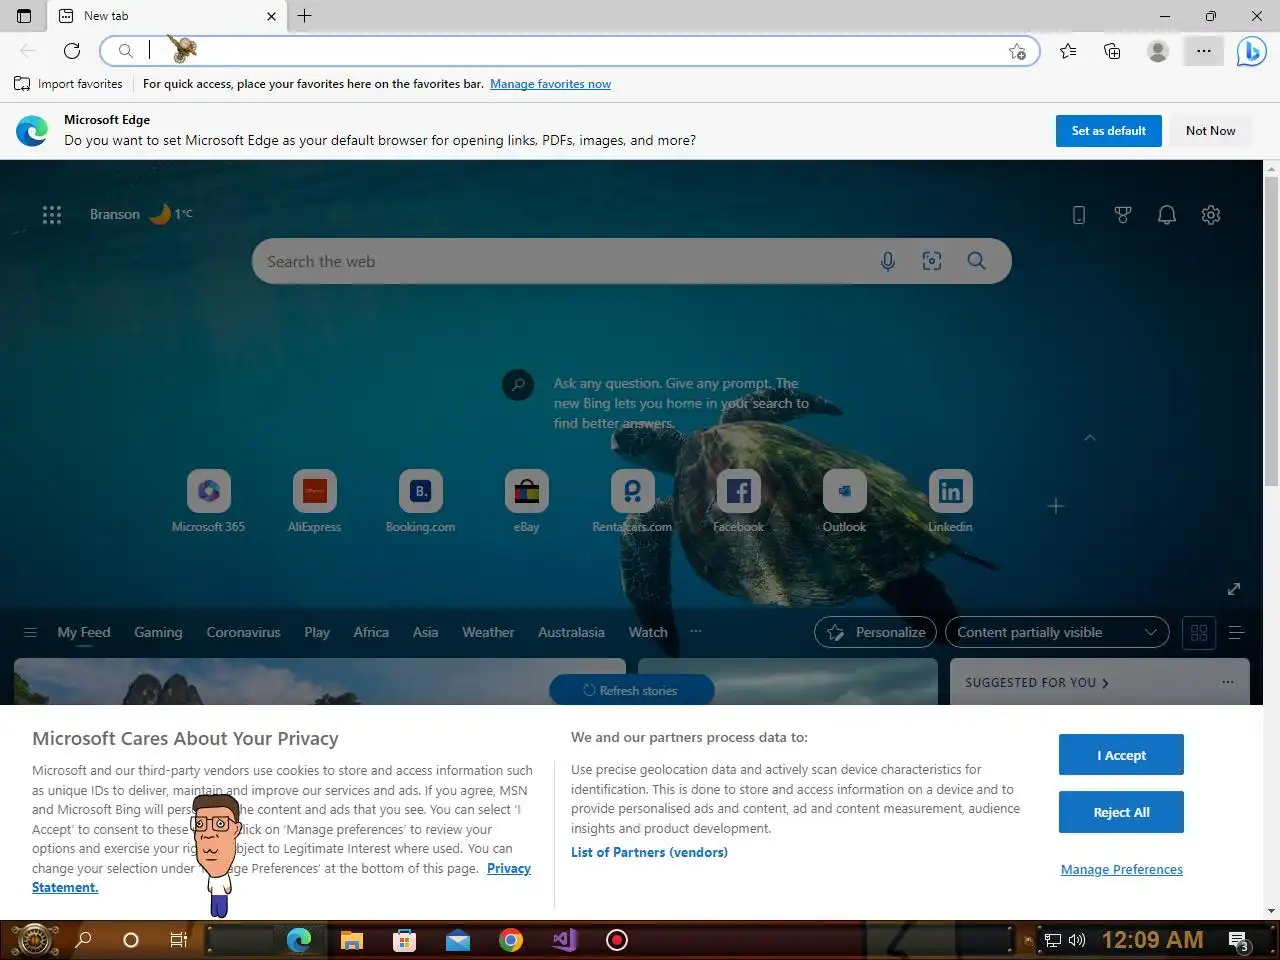
Task: Open Manage Preferences link
Action: tap(1122, 869)
